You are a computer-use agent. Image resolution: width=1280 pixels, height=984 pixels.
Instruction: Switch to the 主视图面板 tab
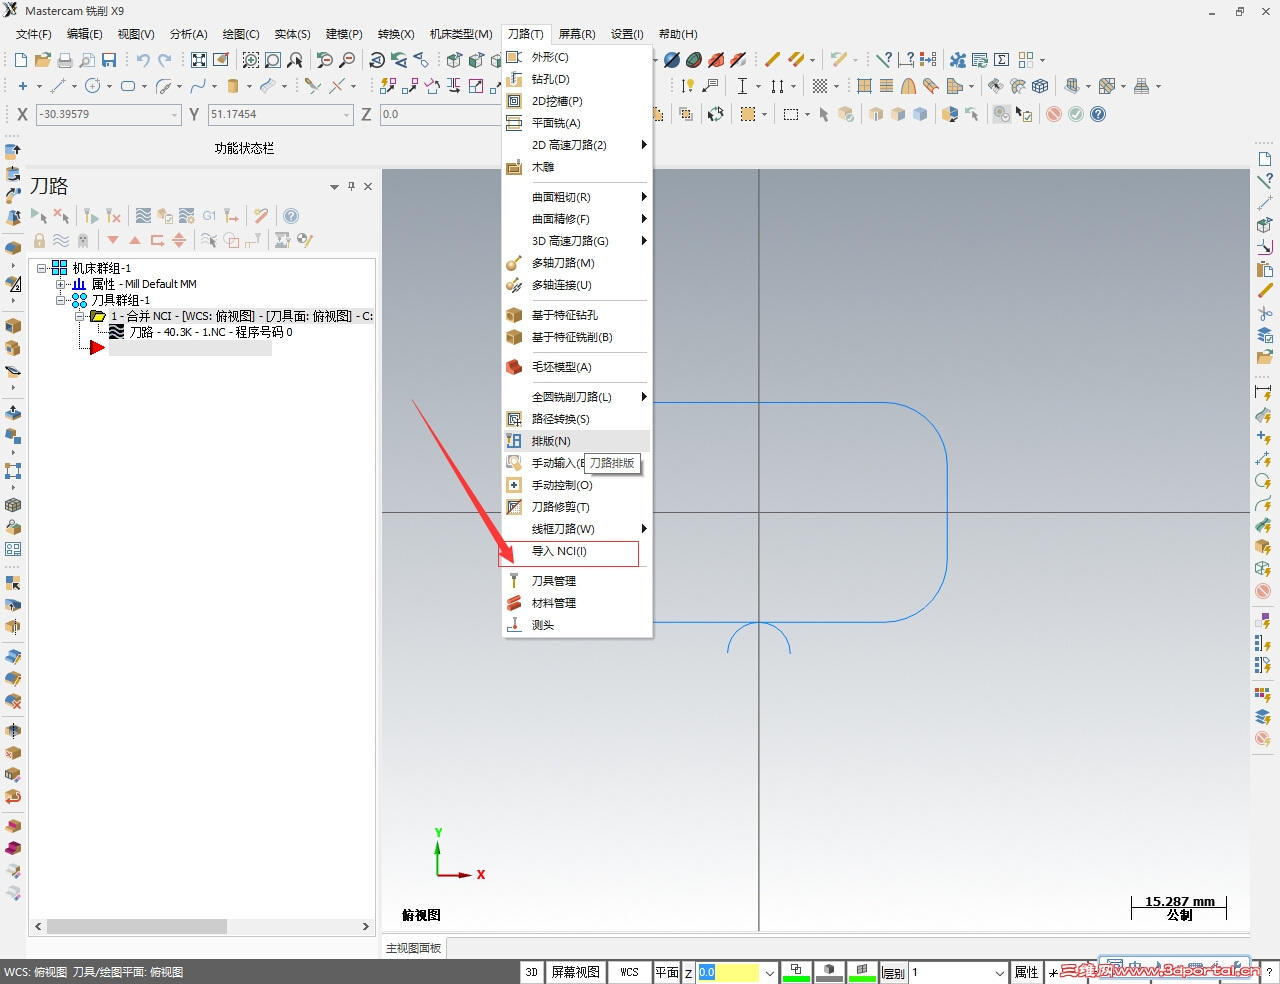click(414, 948)
